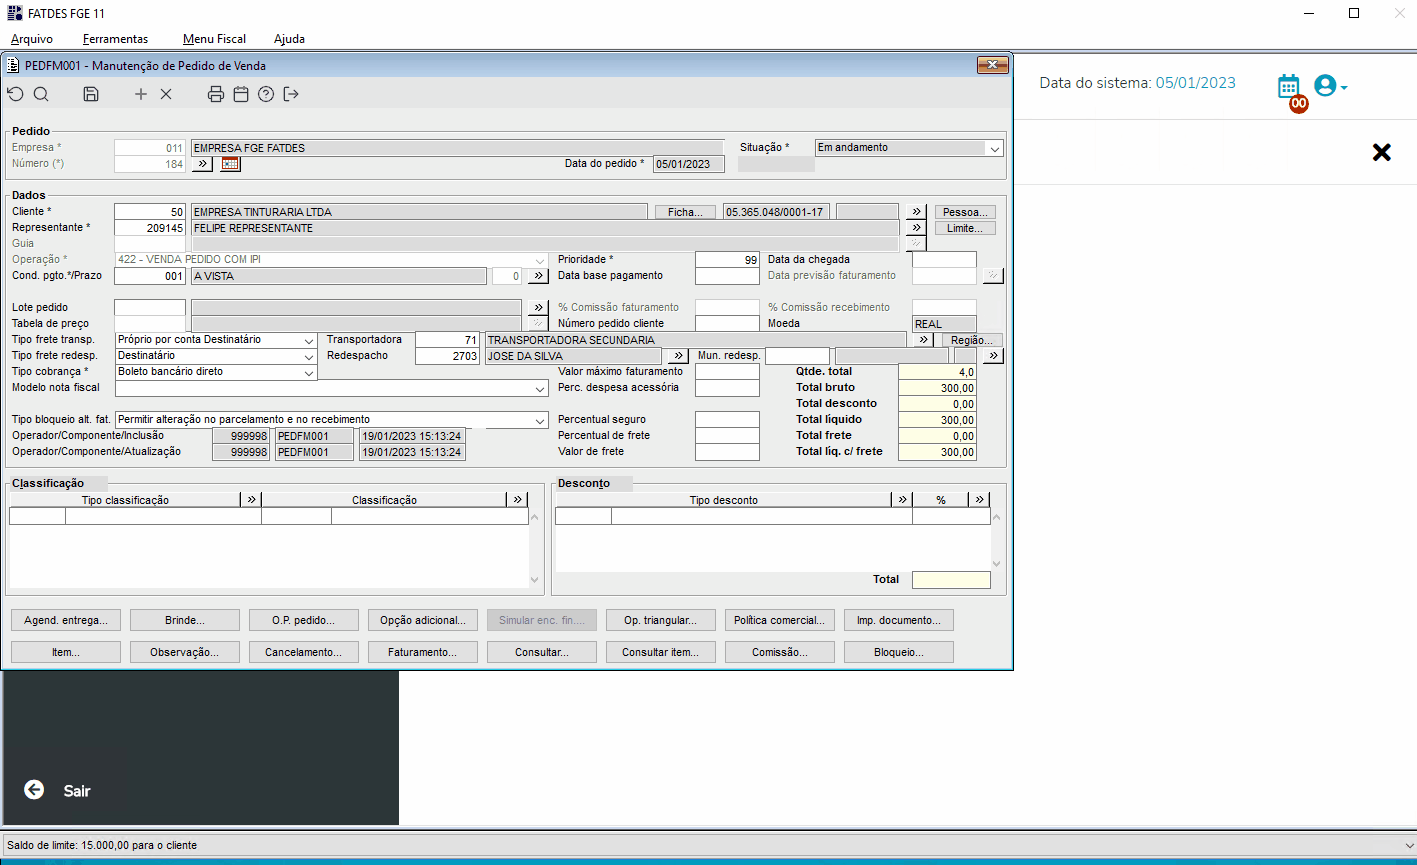Viewport: 1417px width, 865px height.
Task: Click the Agend. entrega... button
Action: (x=66, y=620)
